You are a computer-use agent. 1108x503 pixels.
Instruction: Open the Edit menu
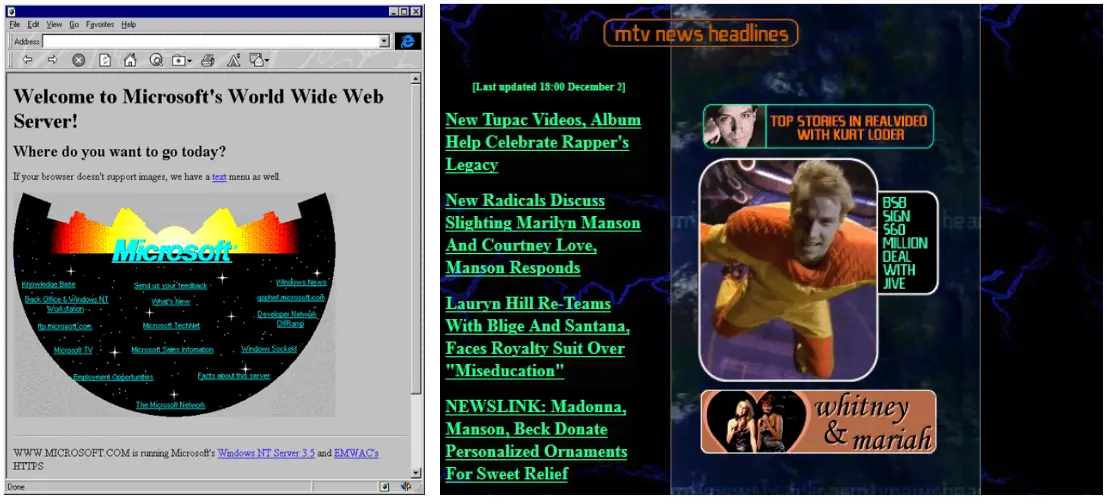[33, 24]
